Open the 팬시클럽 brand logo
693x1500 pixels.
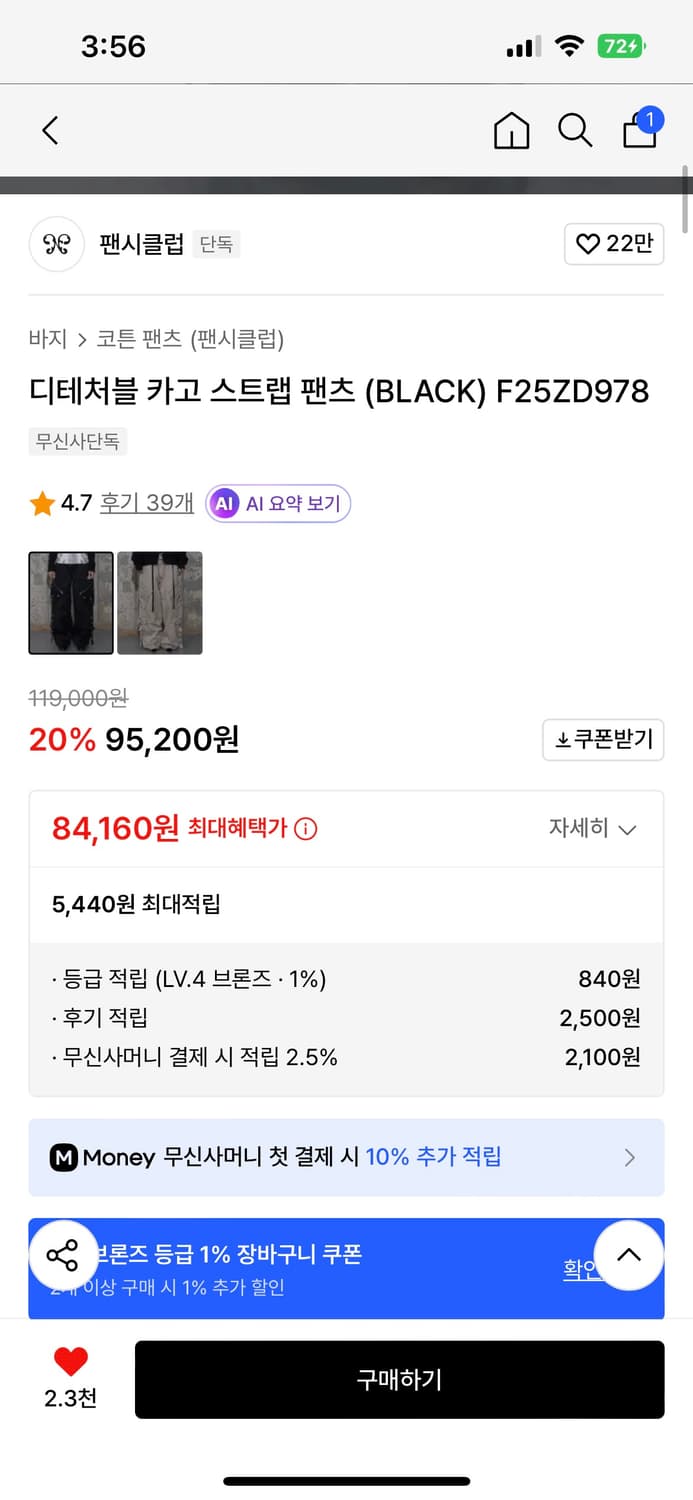(x=57, y=244)
